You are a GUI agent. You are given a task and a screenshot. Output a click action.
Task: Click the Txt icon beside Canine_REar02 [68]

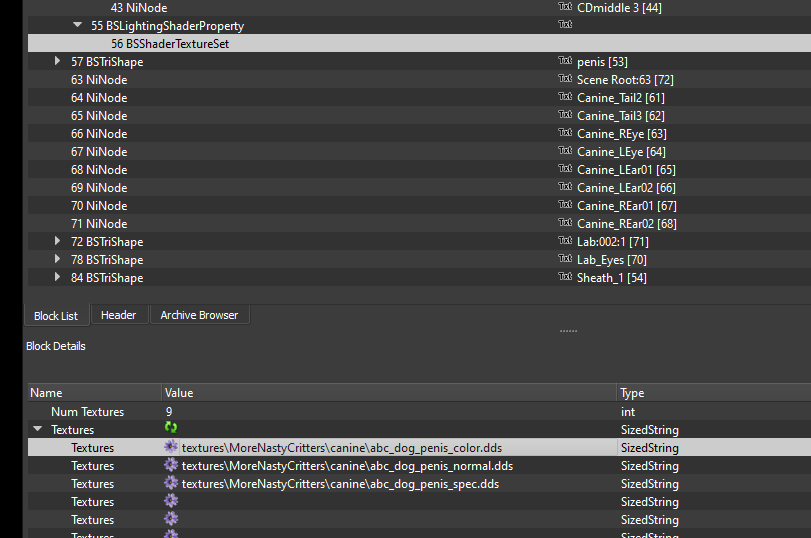click(x=565, y=222)
